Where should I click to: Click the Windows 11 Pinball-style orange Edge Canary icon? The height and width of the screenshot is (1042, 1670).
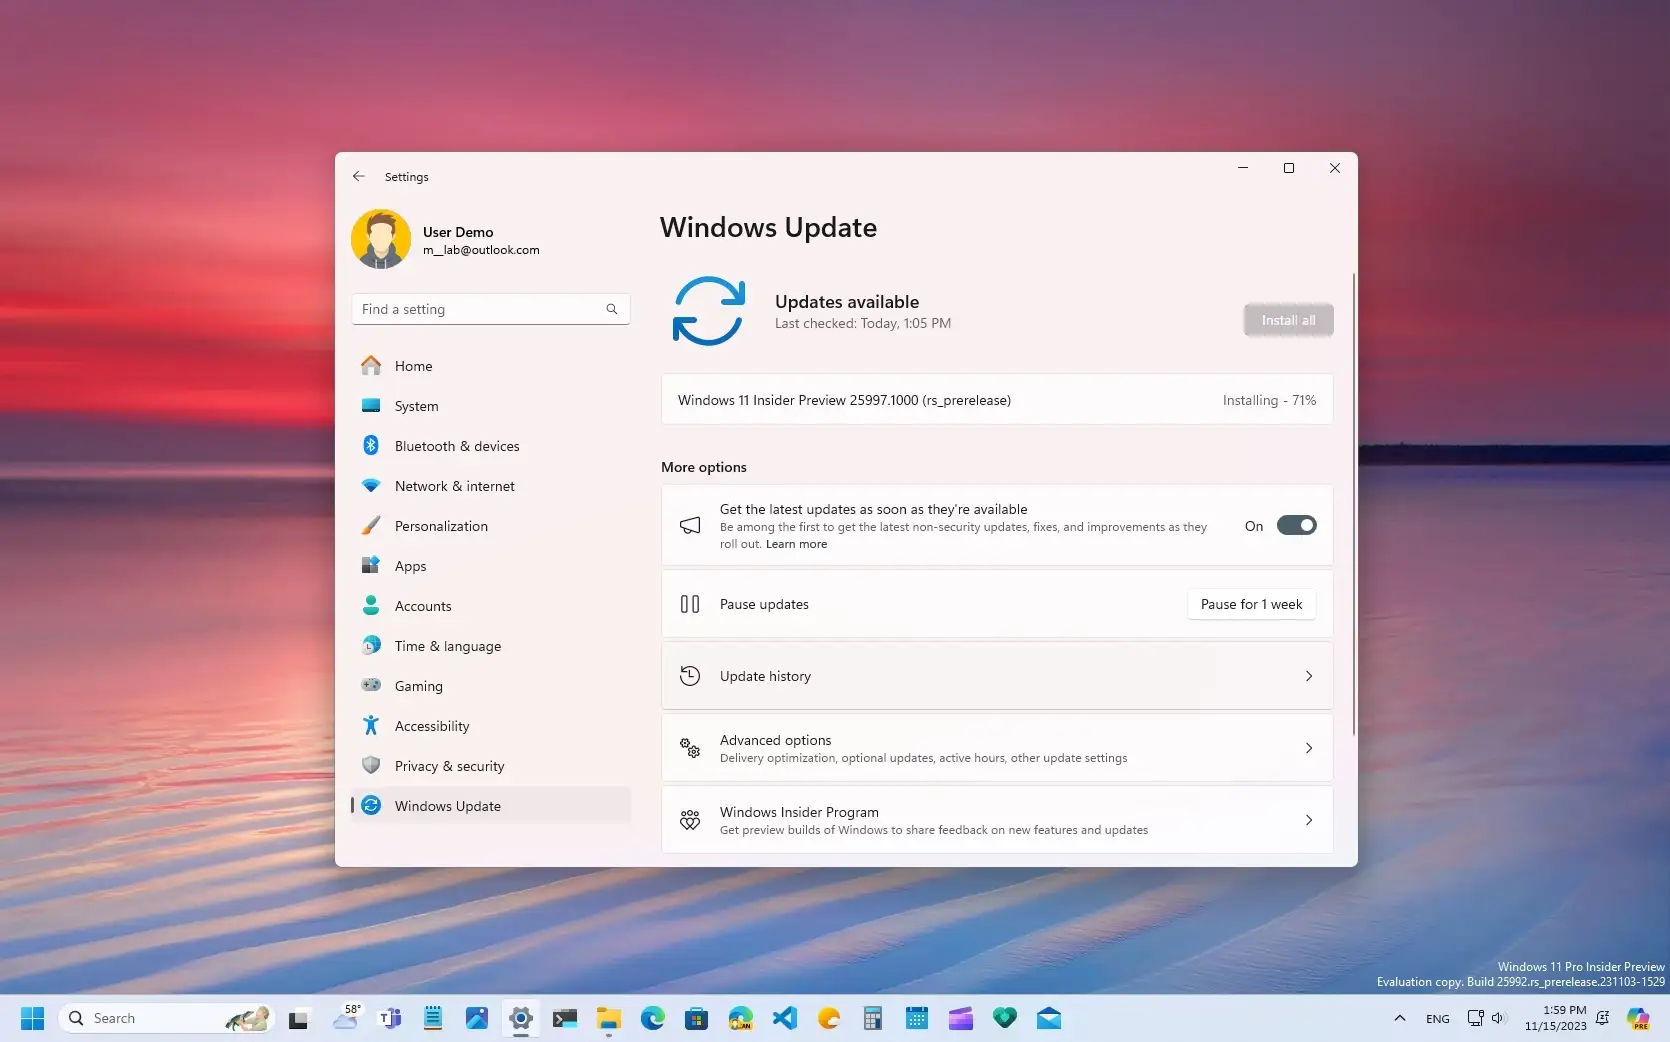pos(829,1019)
